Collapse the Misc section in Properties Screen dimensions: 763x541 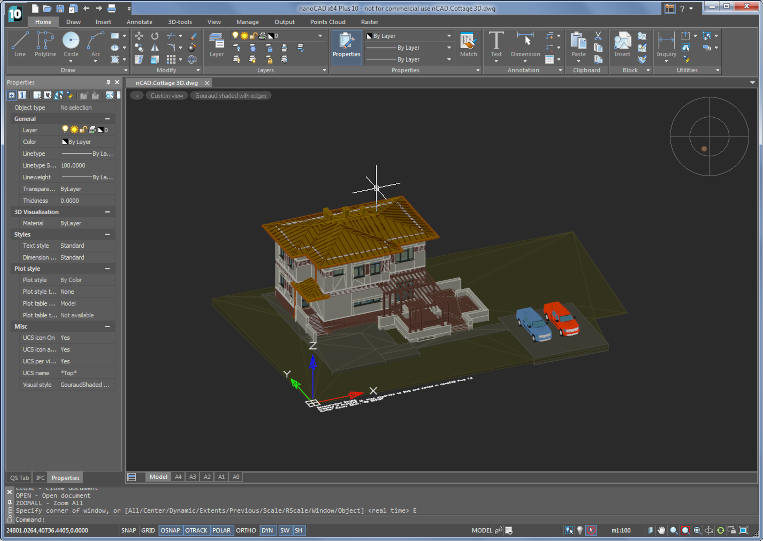tap(108, 326)
